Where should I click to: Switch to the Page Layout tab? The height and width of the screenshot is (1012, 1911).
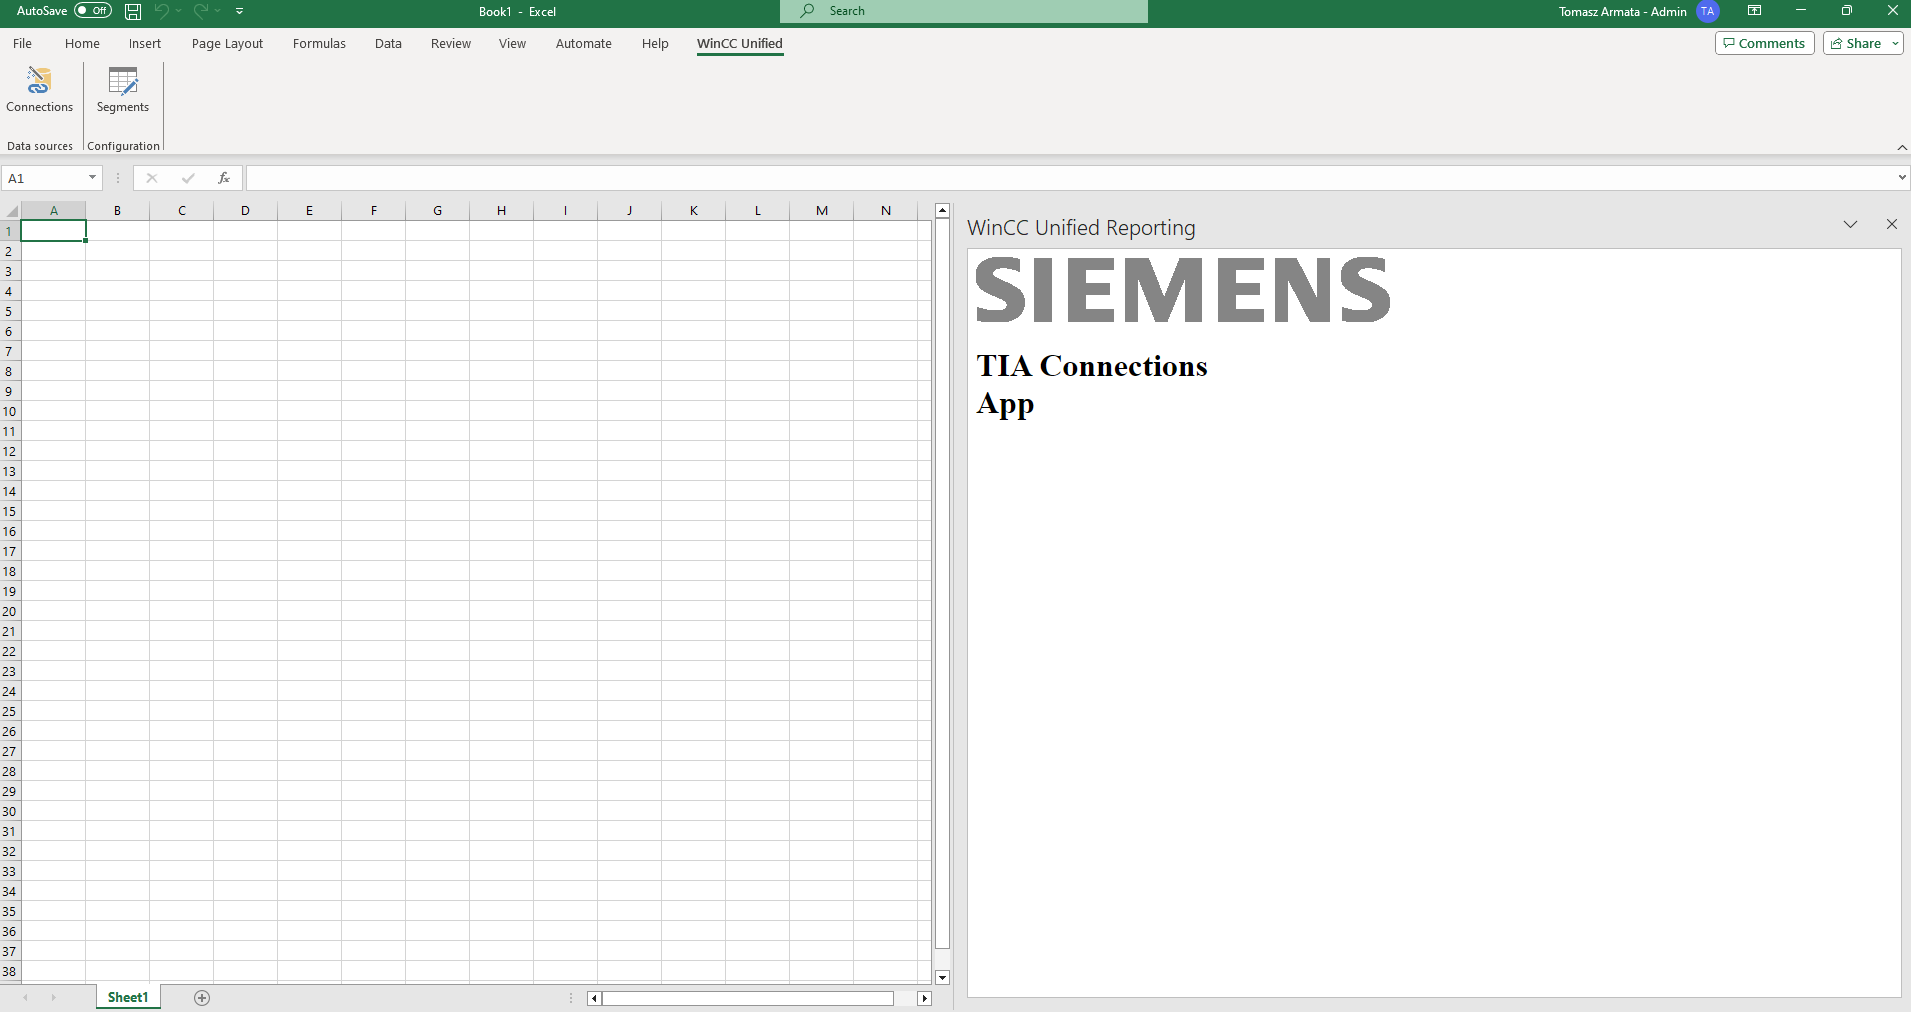click(227, 44)
